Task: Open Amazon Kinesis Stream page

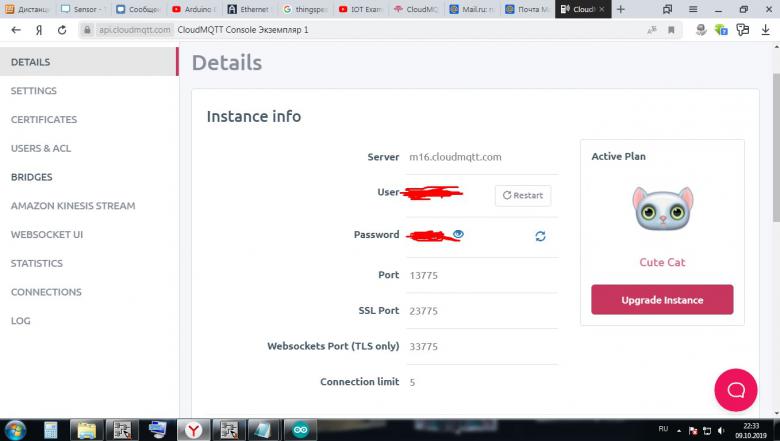Action: tap(73, 206)
